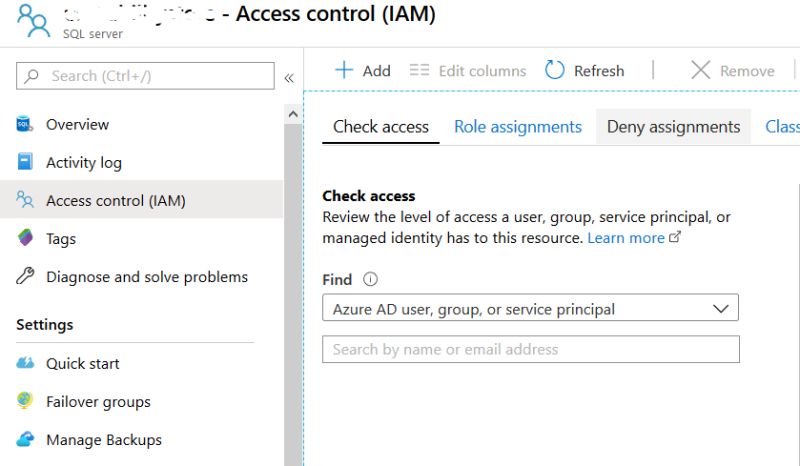
Task: Click the Settings section heading
Action: 44,325
